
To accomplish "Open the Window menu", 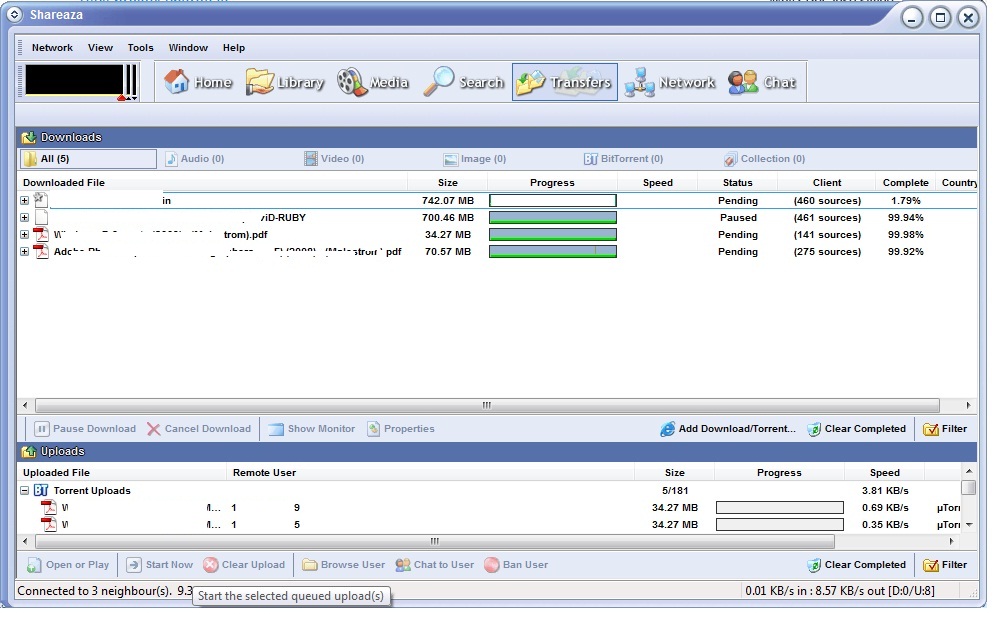I will 188,48.
